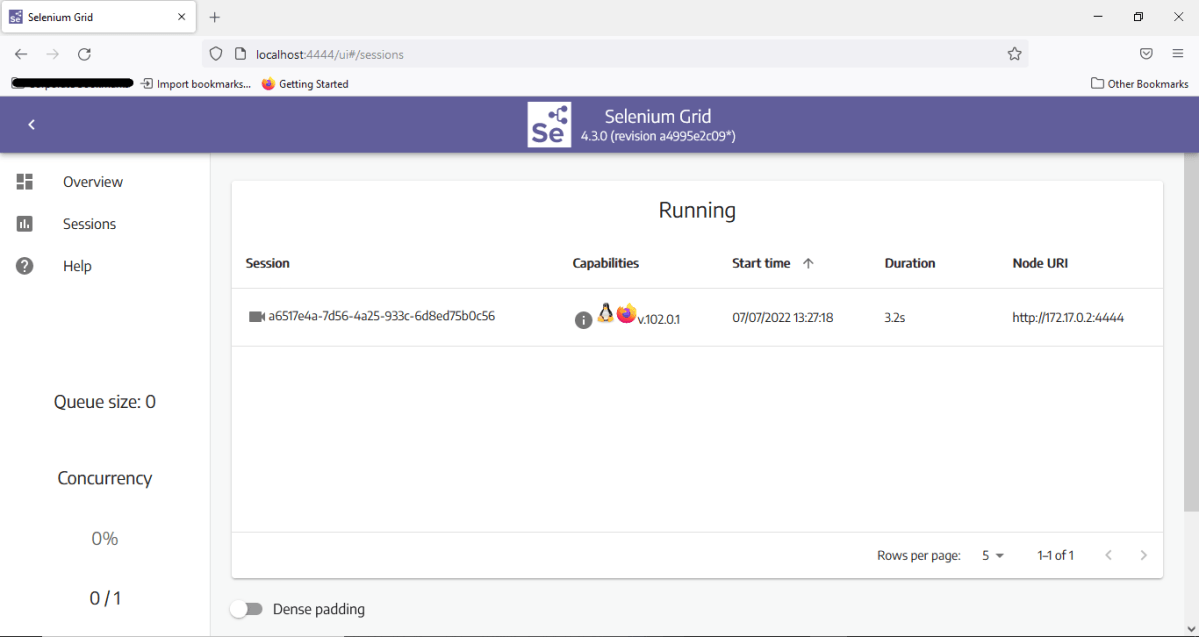Reload the page using browser refresh icon

point(84,54)
